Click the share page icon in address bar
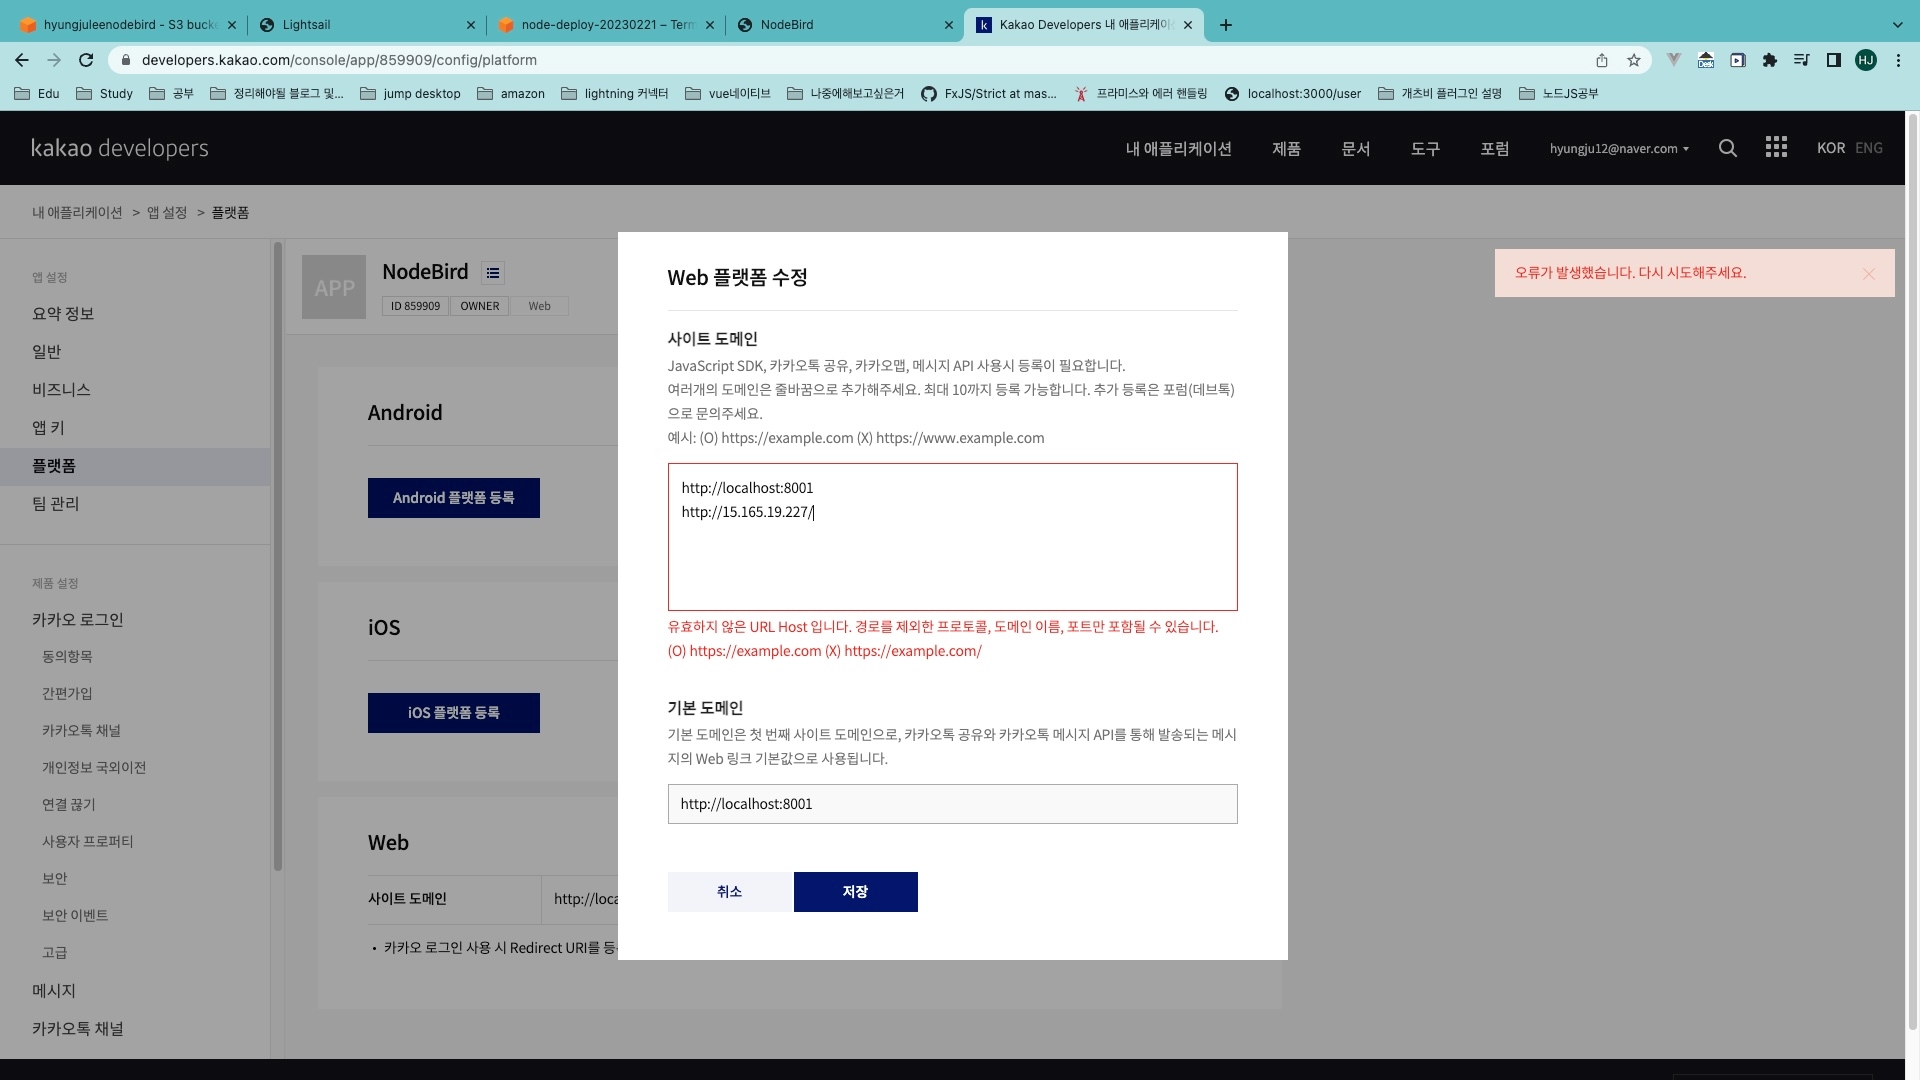This screenshot has width=1920, height=1080. [x=1602, y=60]
